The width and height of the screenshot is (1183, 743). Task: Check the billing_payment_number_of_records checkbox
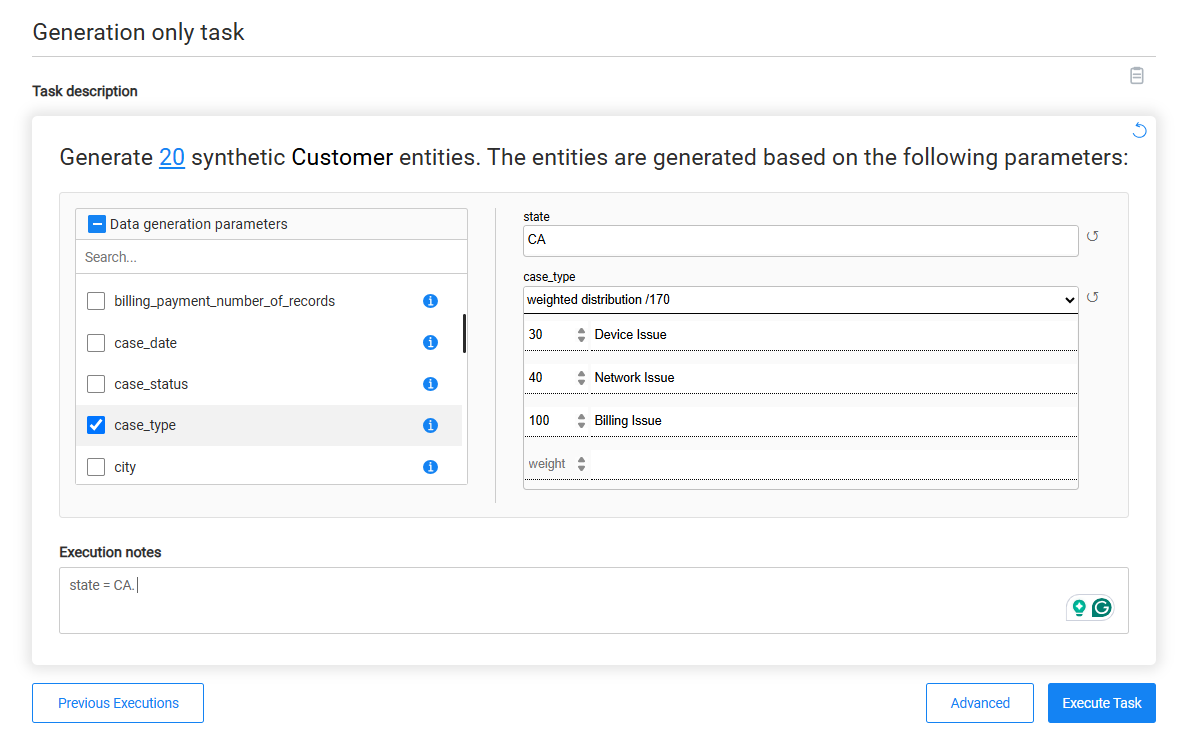pos(96,301)
